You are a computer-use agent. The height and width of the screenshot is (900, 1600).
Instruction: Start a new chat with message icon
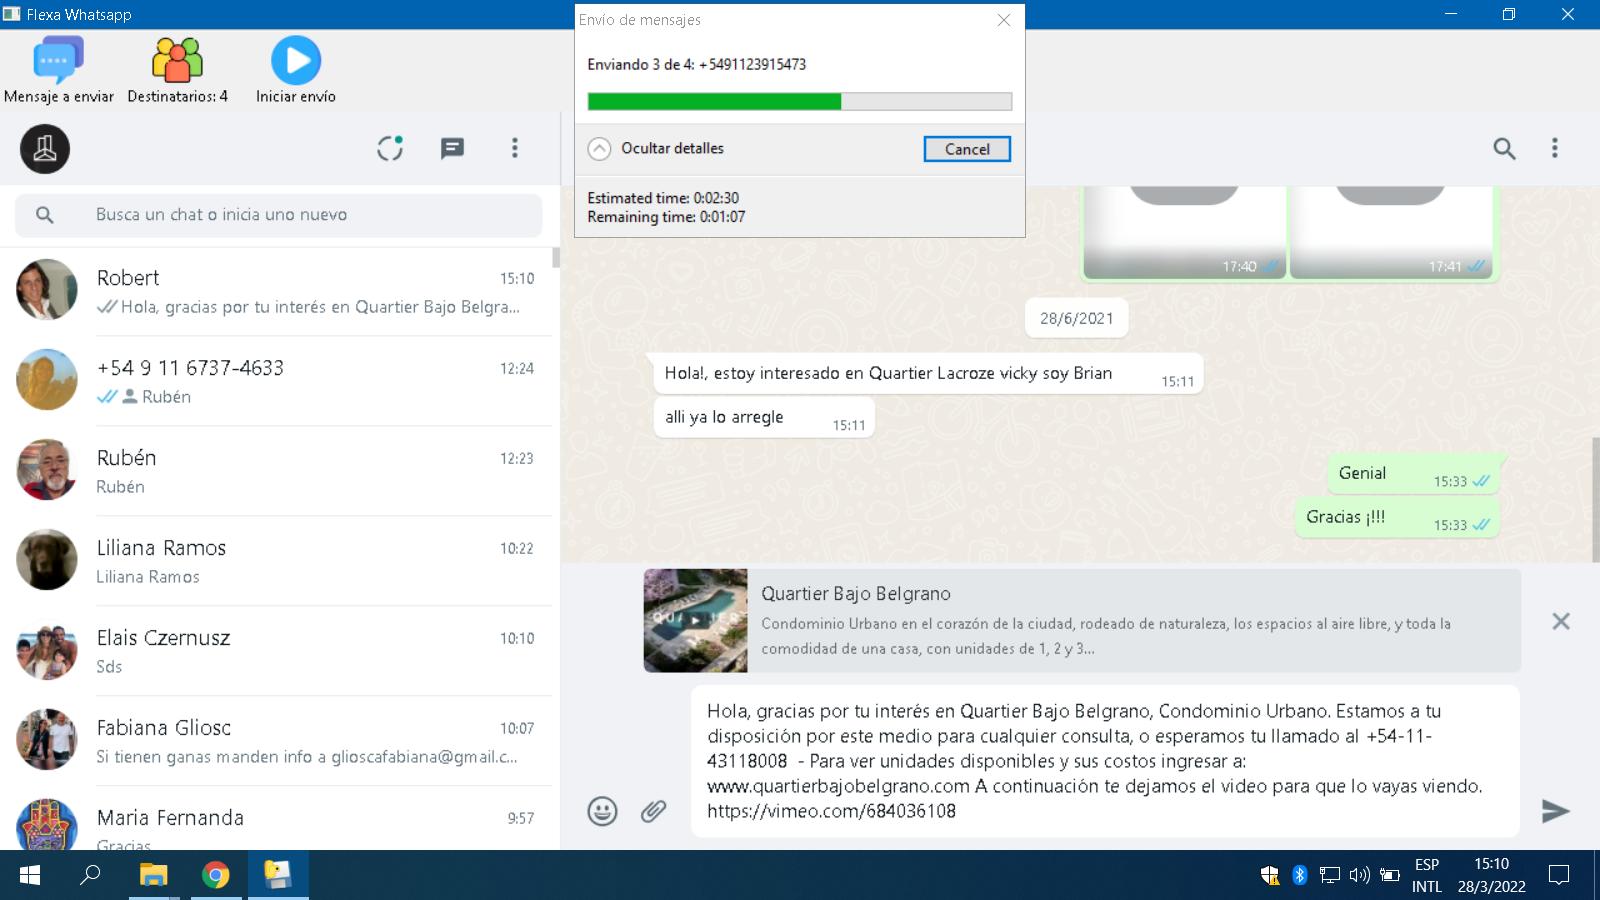pyautogui.click(x=452, y=149)
